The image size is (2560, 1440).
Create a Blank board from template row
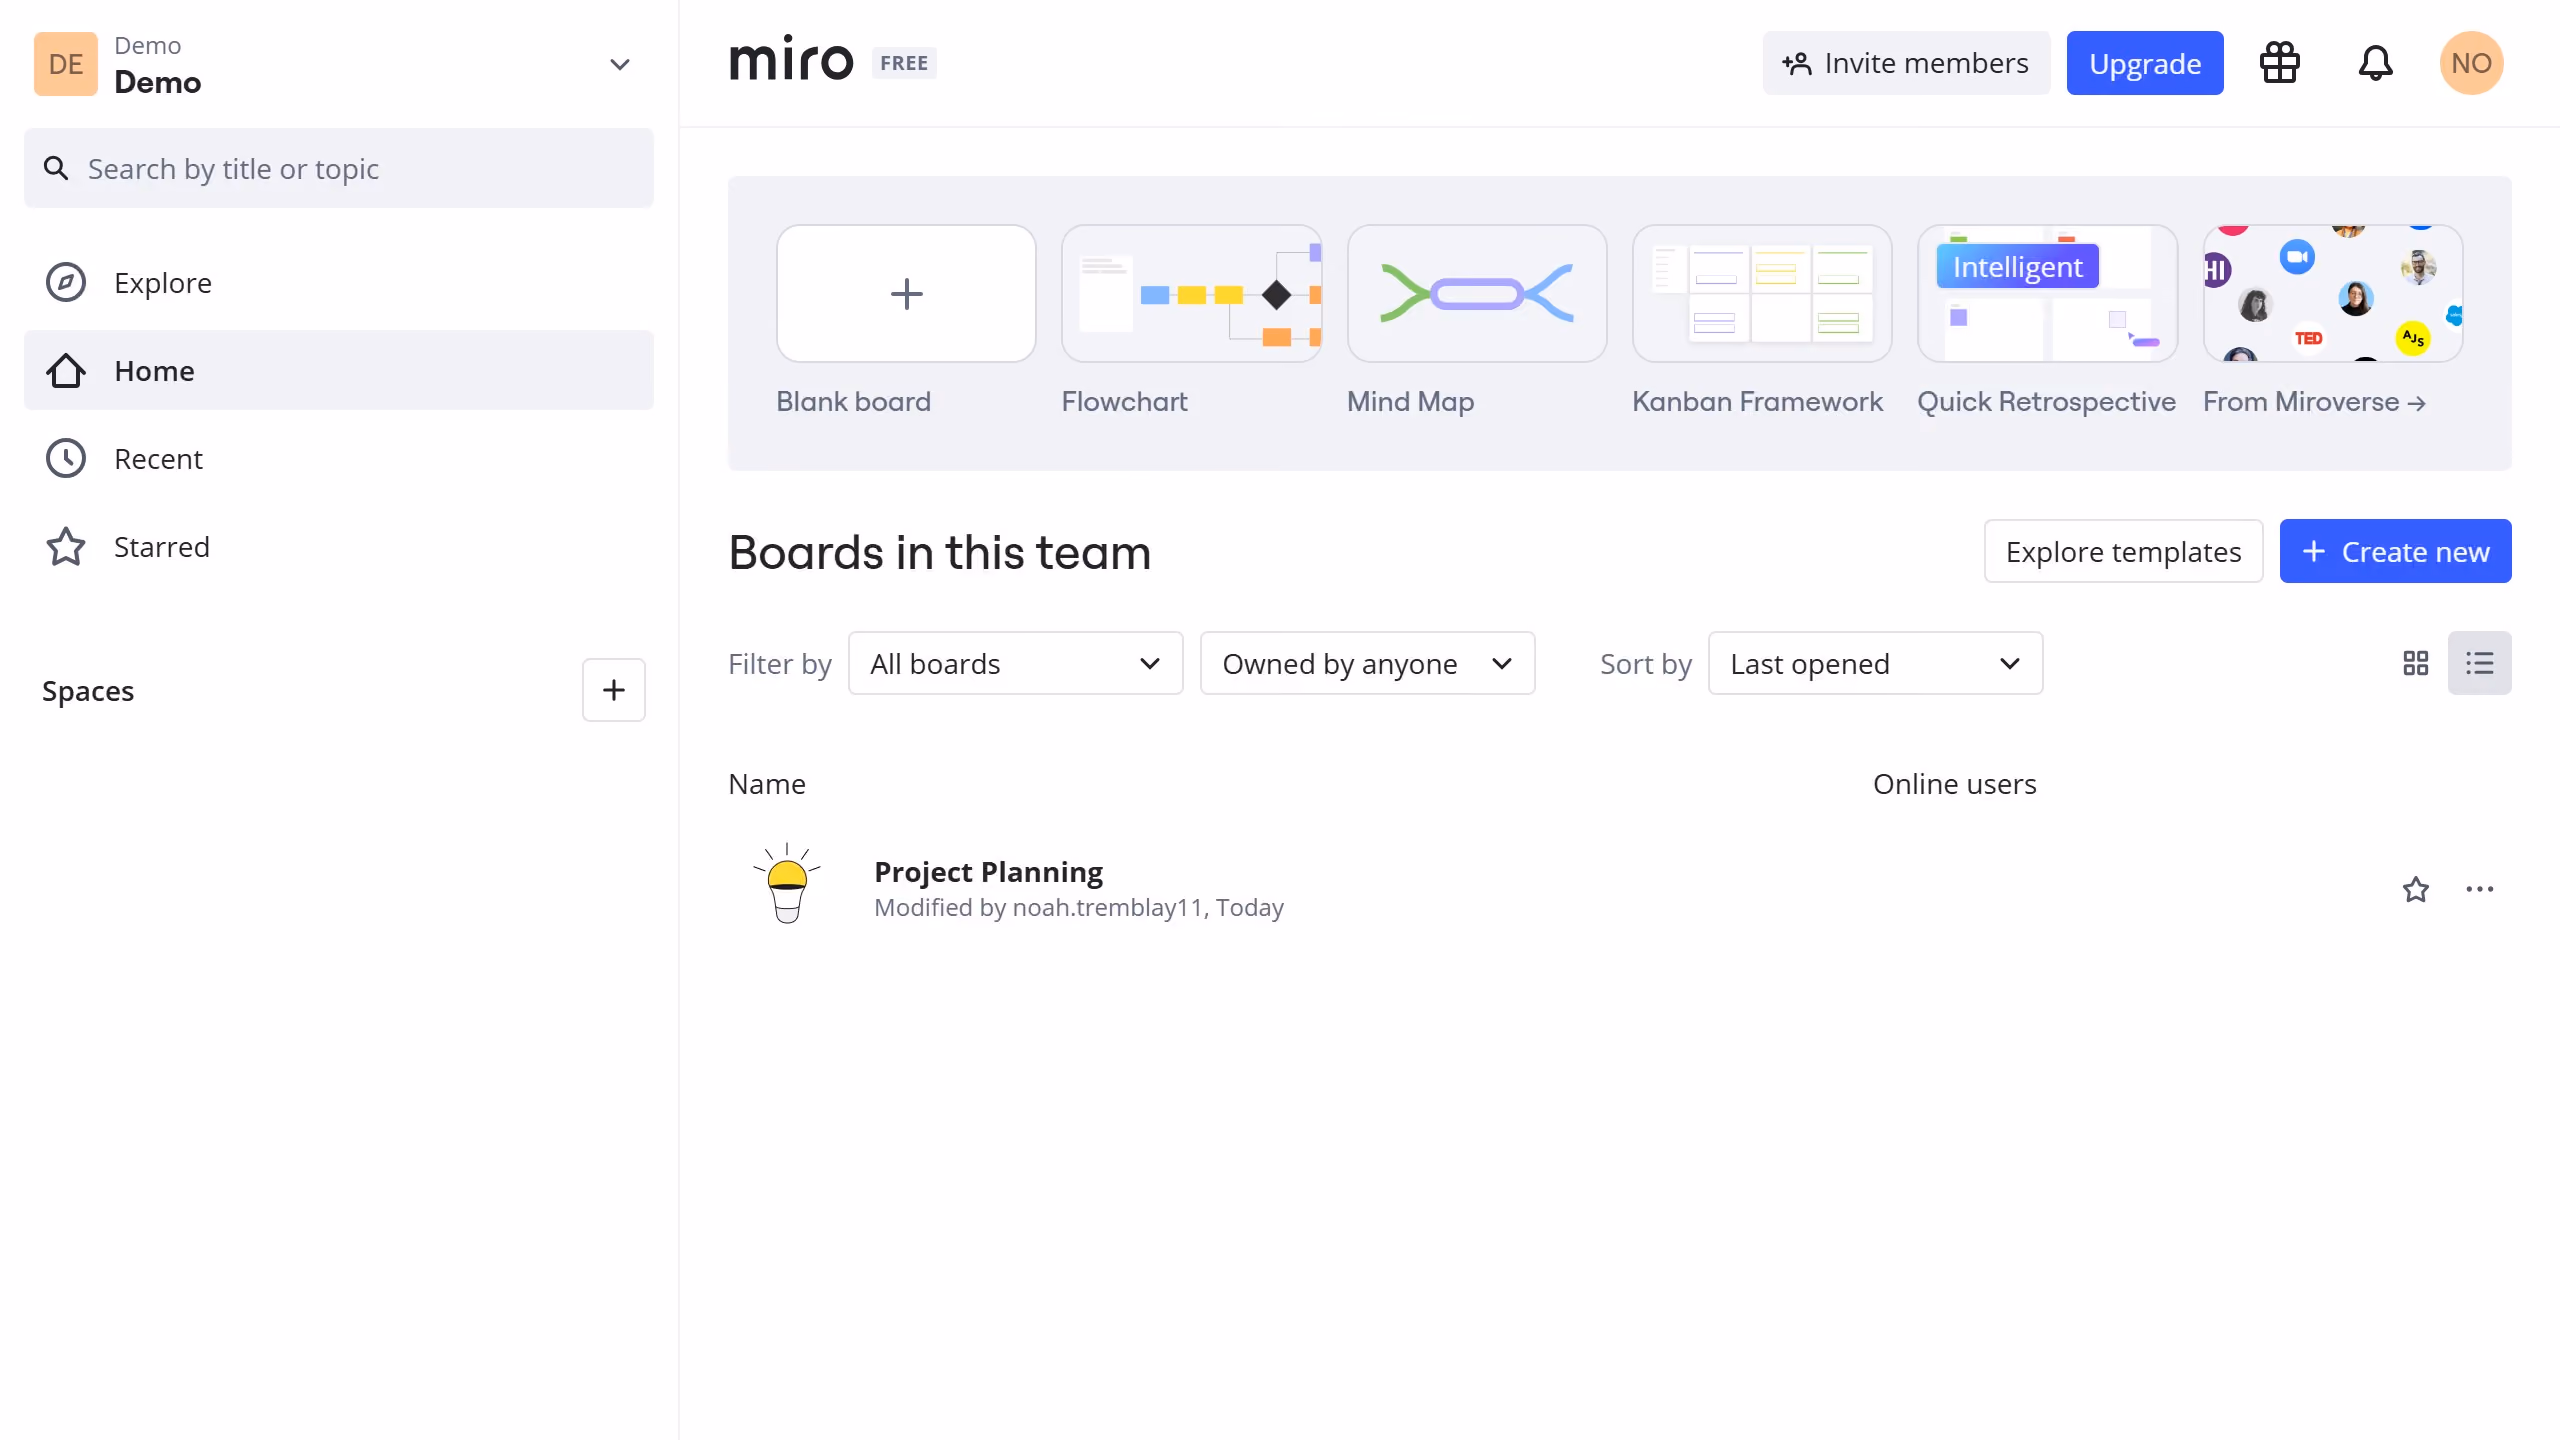pyautogui.click(x=906, y=293)
